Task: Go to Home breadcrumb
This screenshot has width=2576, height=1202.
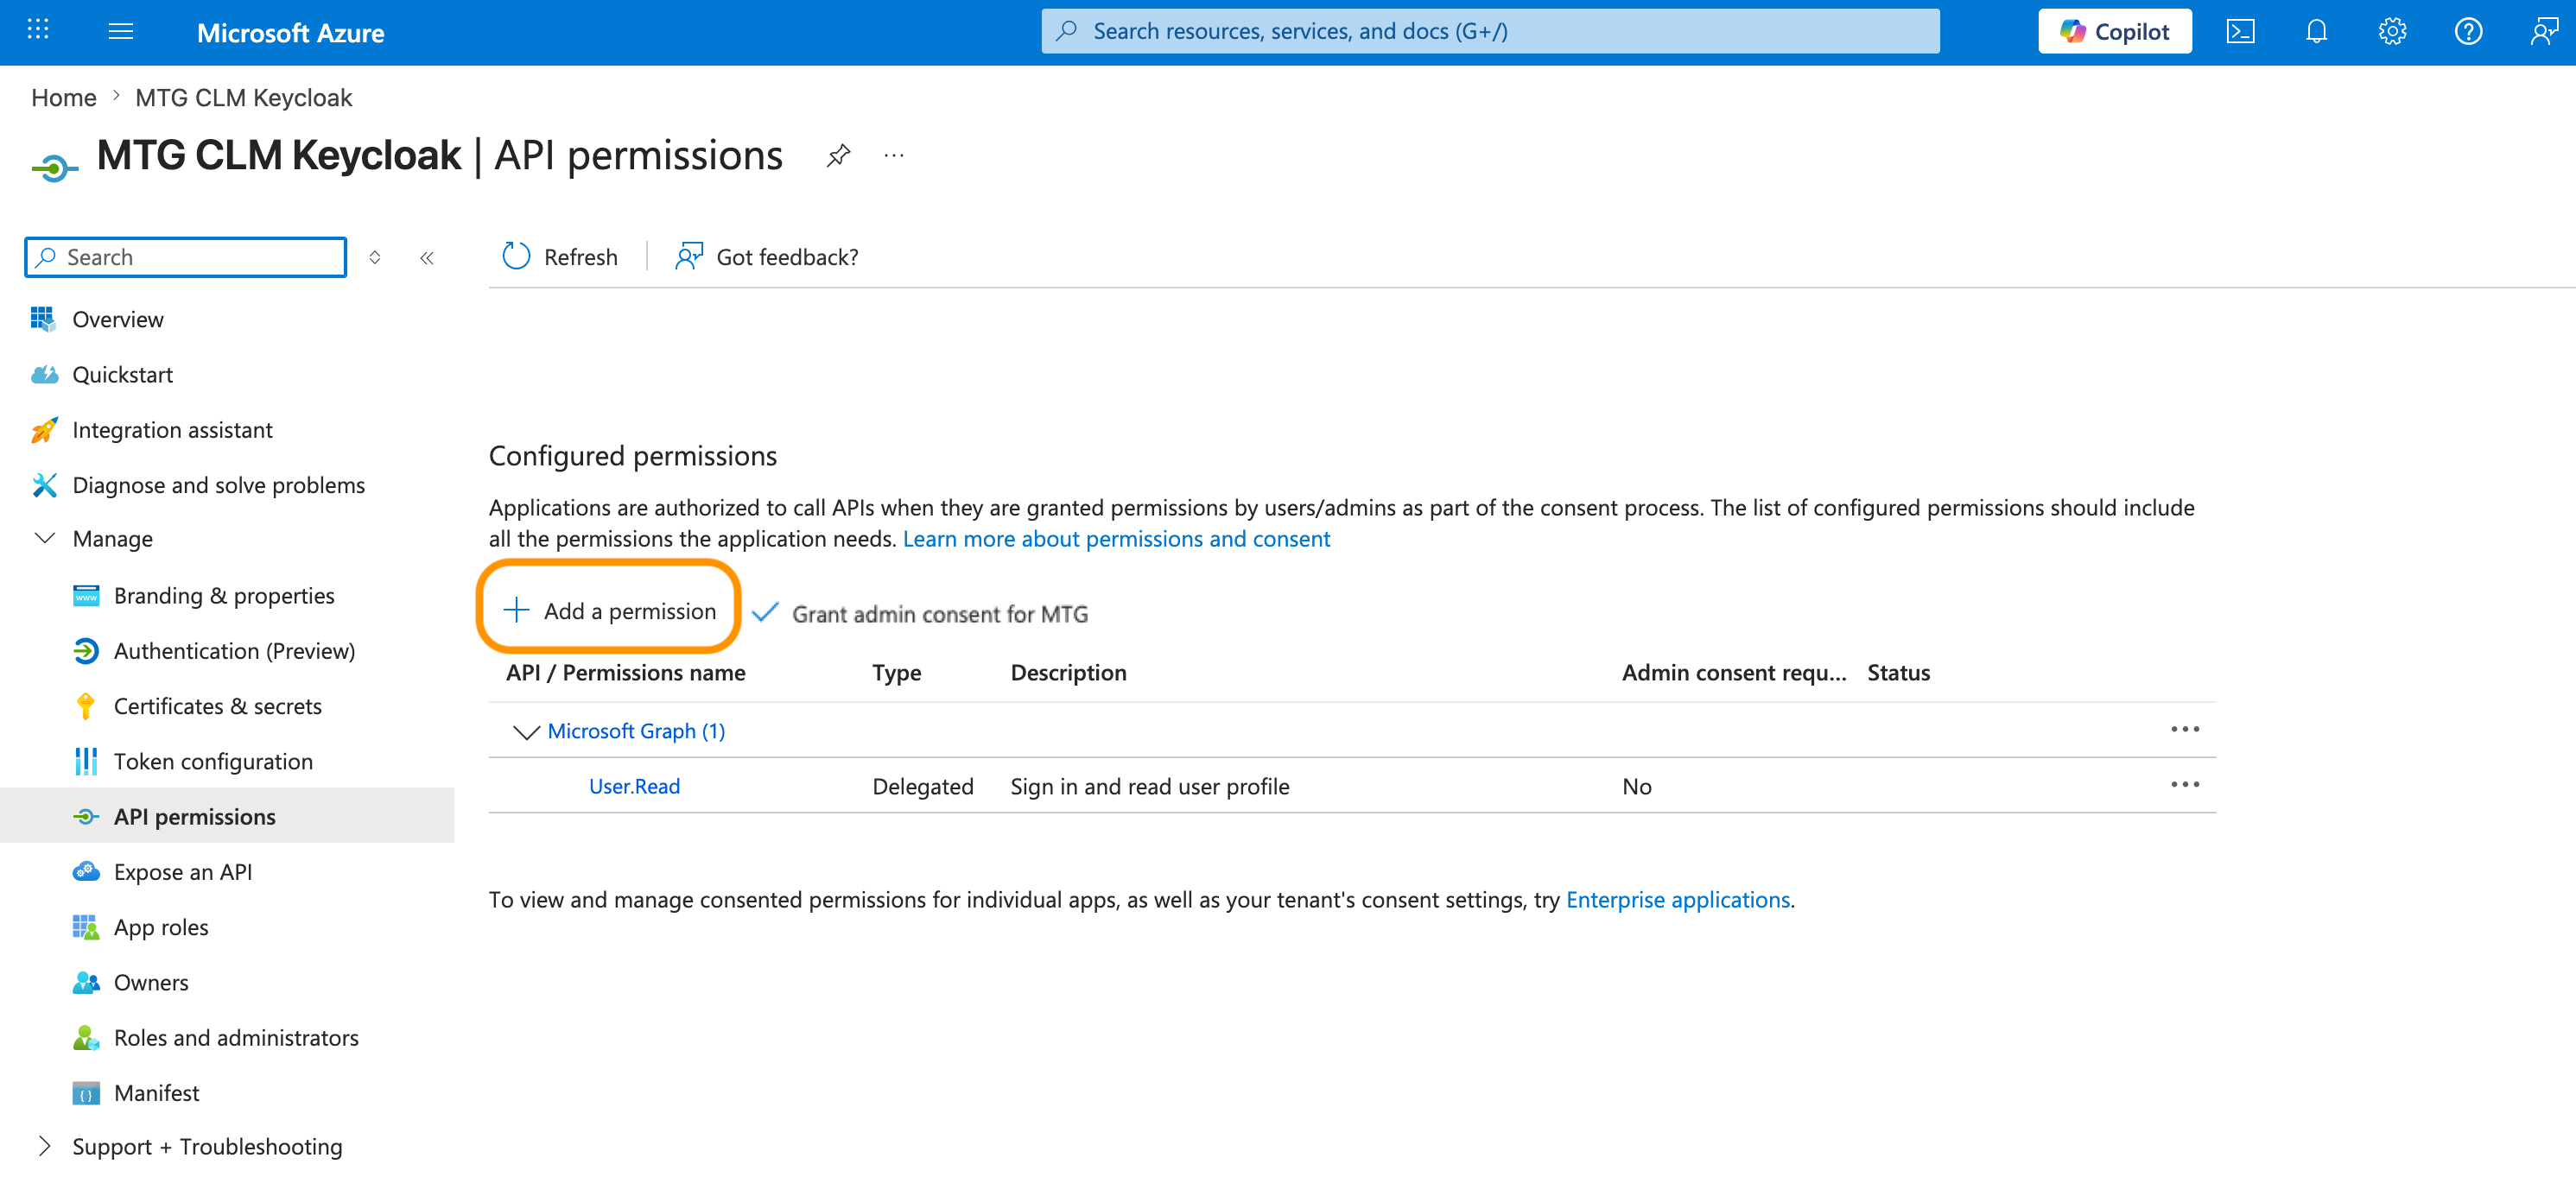Action: (x=64, y=97)
